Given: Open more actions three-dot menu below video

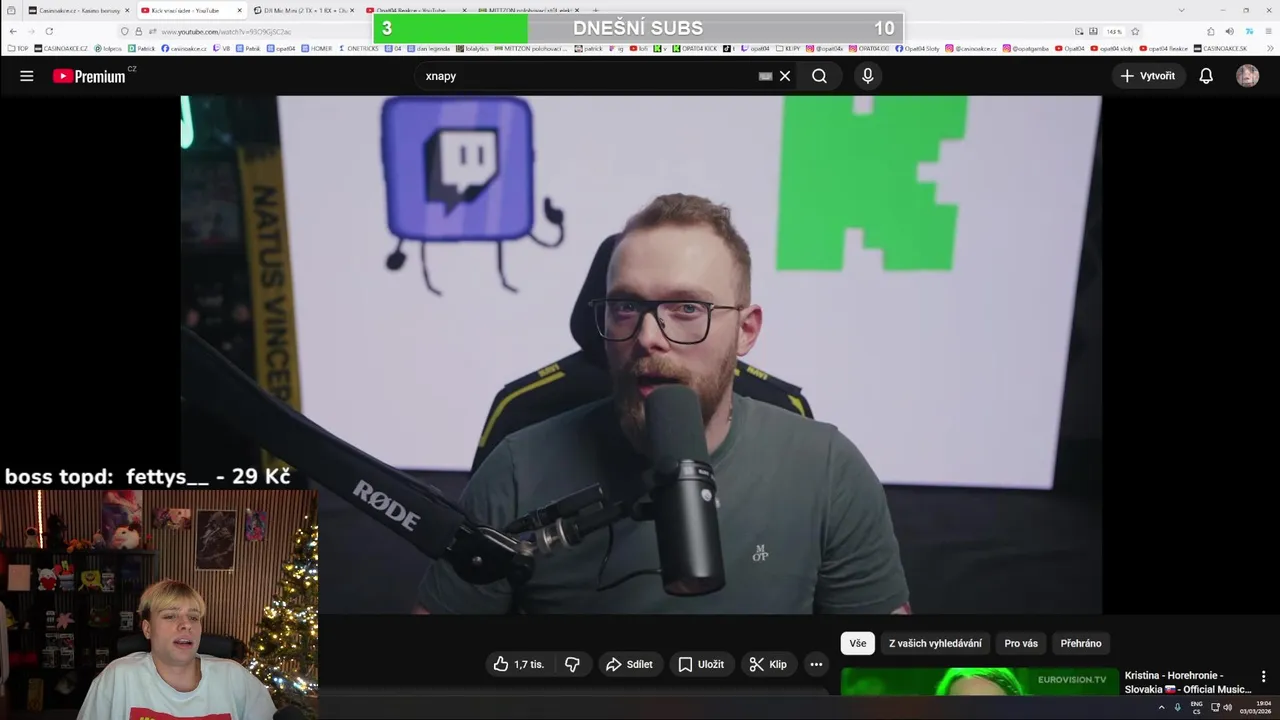Looking at the screenshot, I should click(x=816, y=664).
